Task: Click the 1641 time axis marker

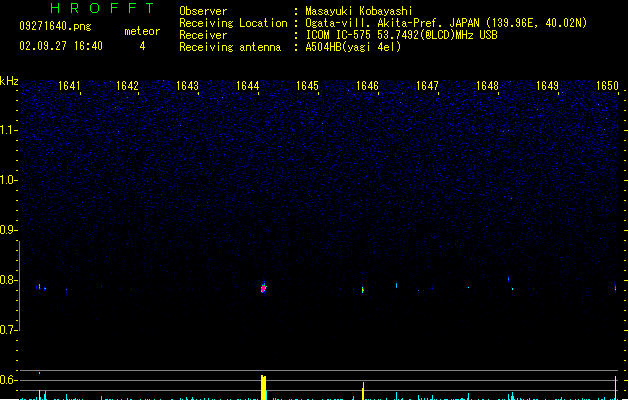Action: pyautogui.click(x=69, y=86)
